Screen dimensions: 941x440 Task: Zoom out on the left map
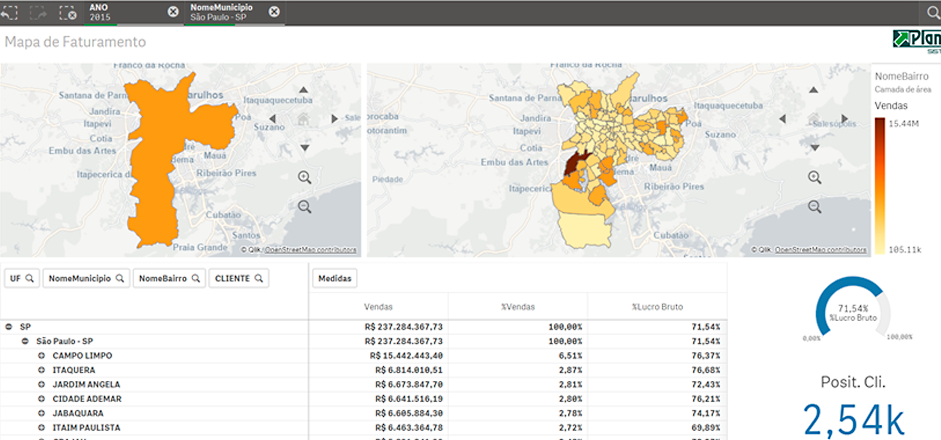coord(305,207)
